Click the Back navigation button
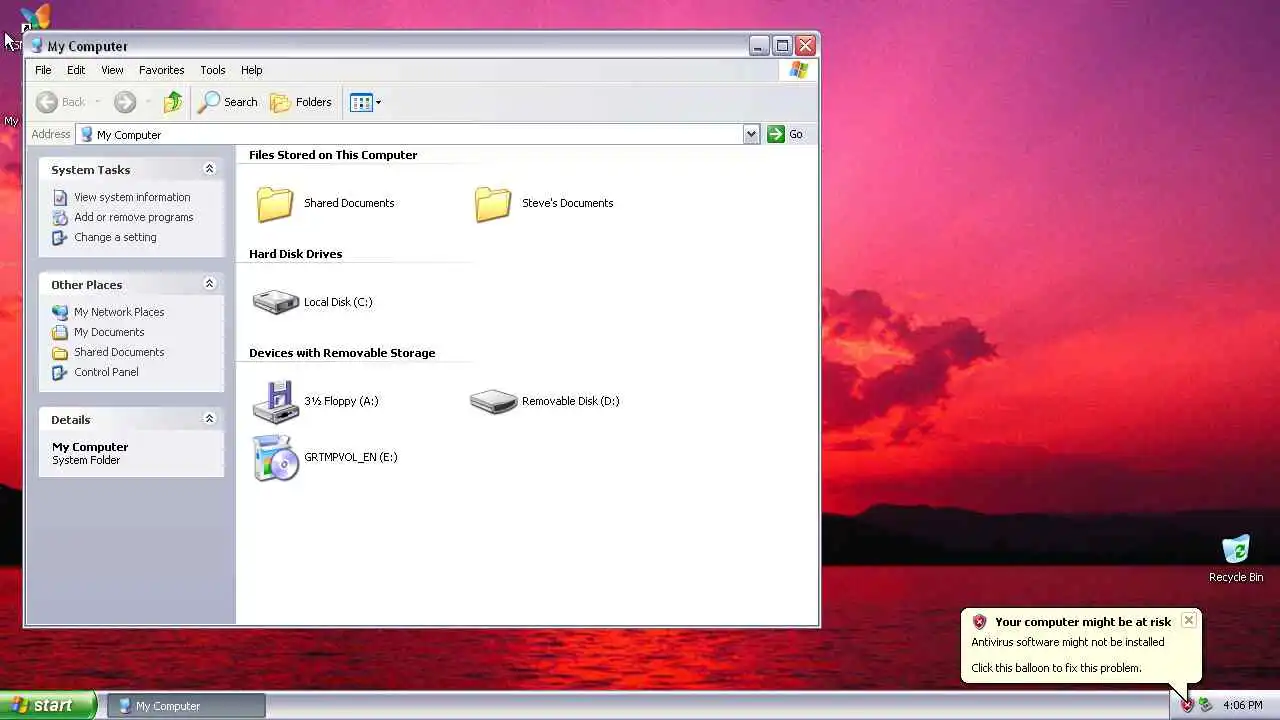The image size is (1280, 720). (x=61, y=102)
